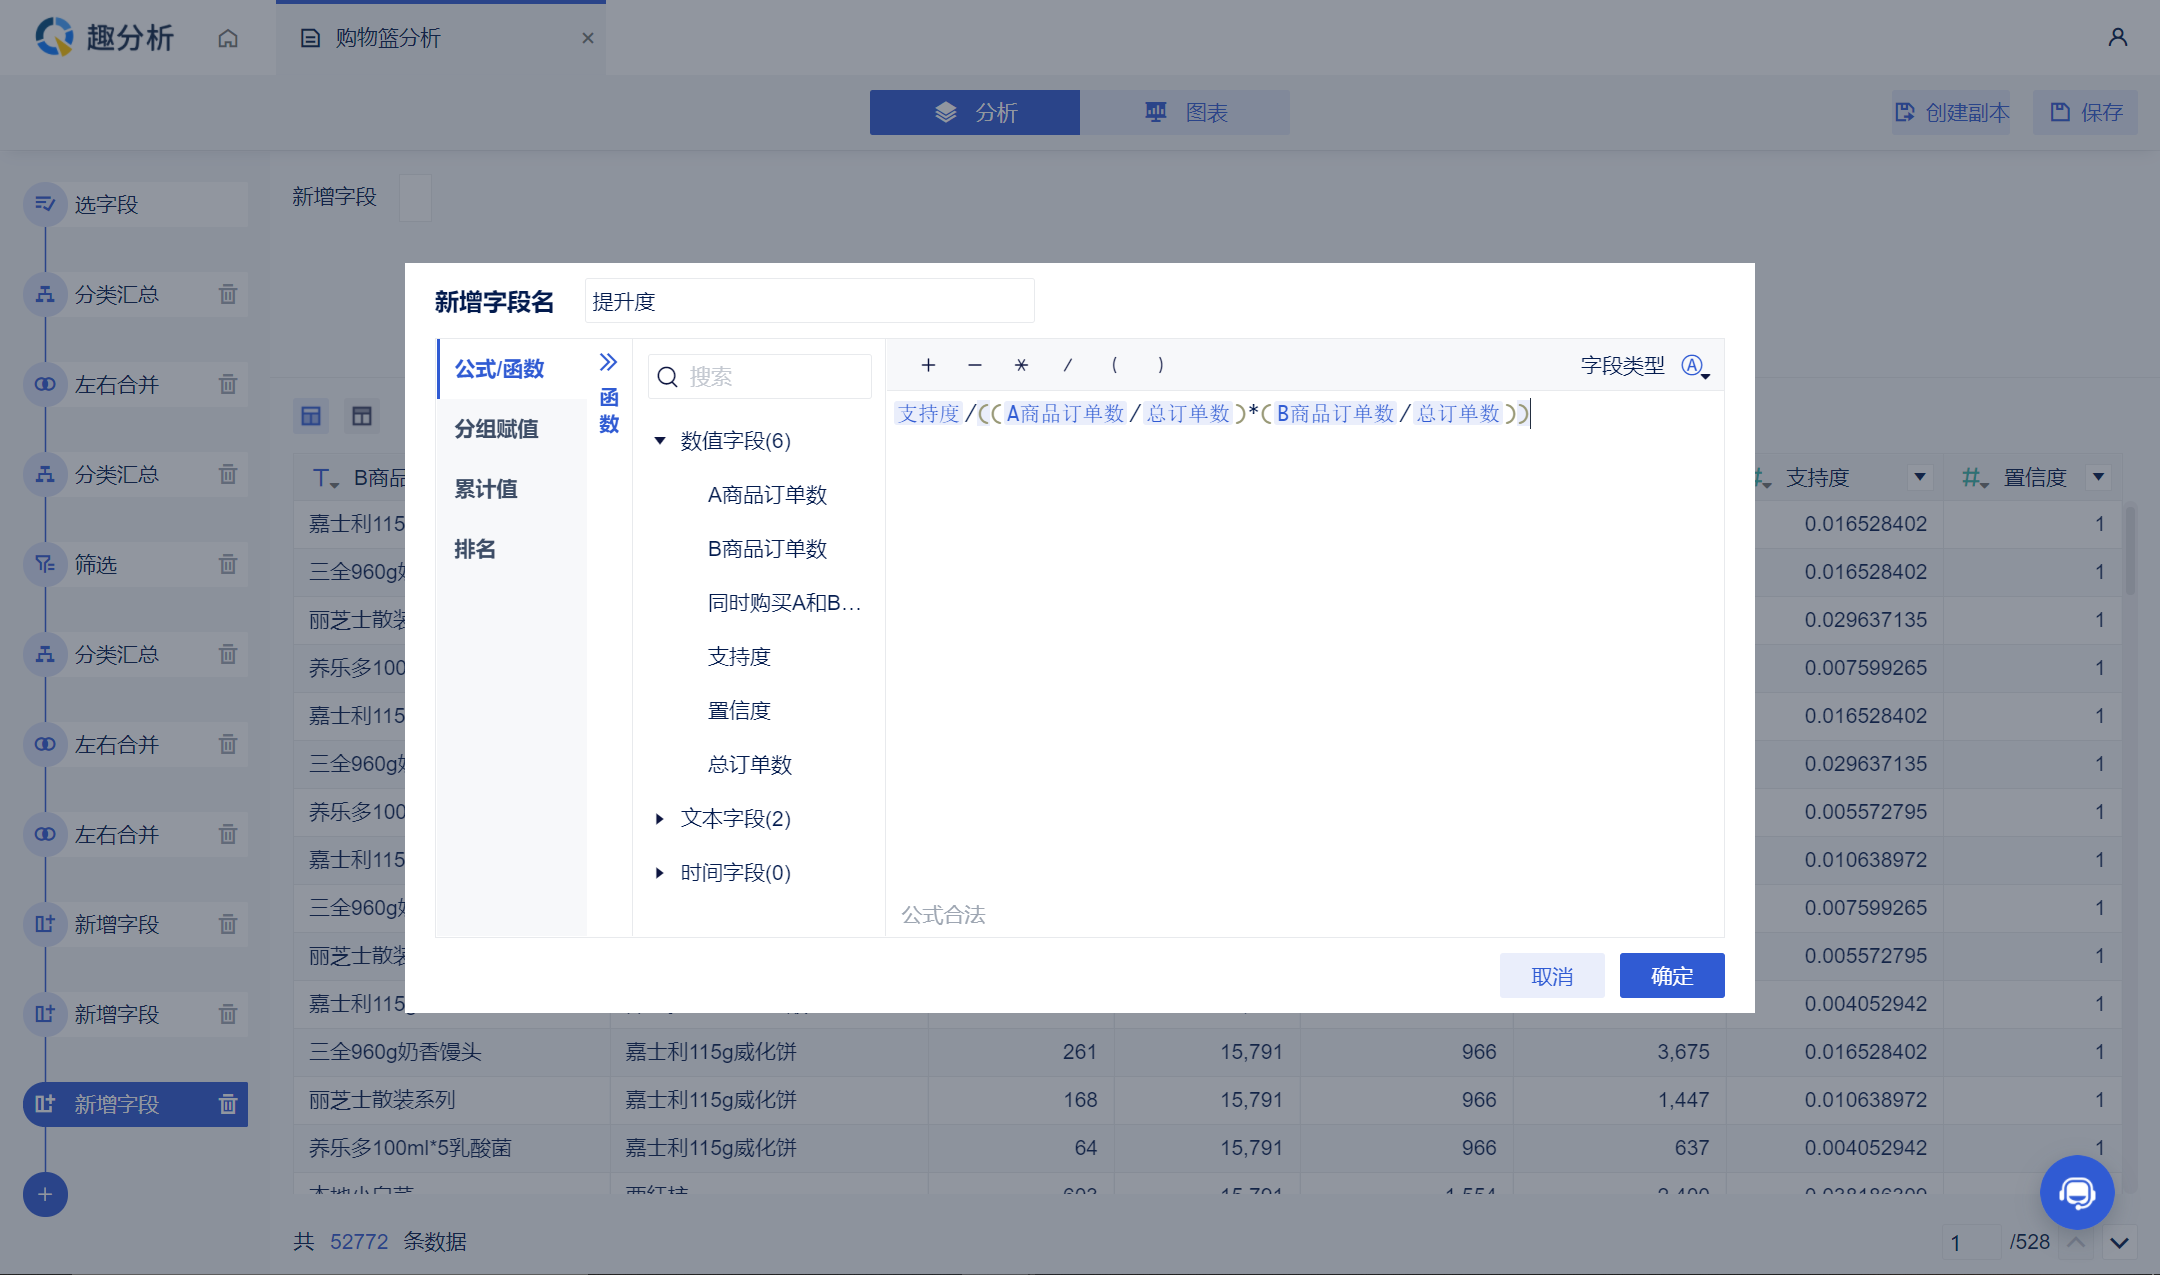This screenshot has width=2160, height=1275.
Task: Collapse the 数值字段(6) group
Action: click(660, 441)
